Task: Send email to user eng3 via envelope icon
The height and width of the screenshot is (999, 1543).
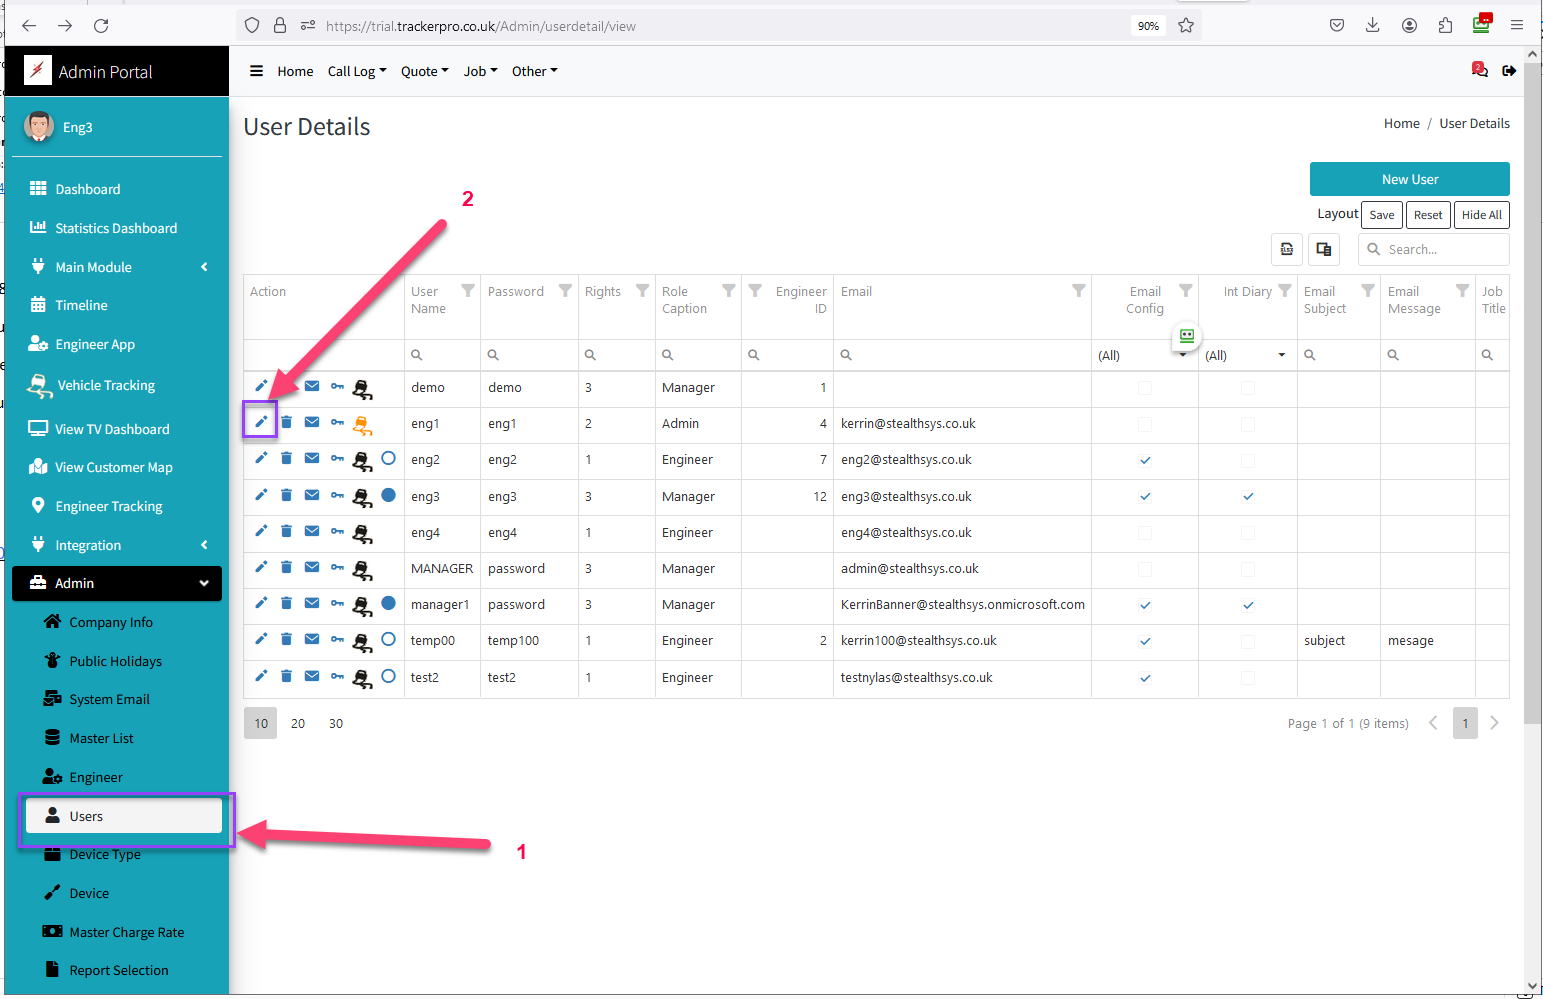Action: click(x=312, y=495)
